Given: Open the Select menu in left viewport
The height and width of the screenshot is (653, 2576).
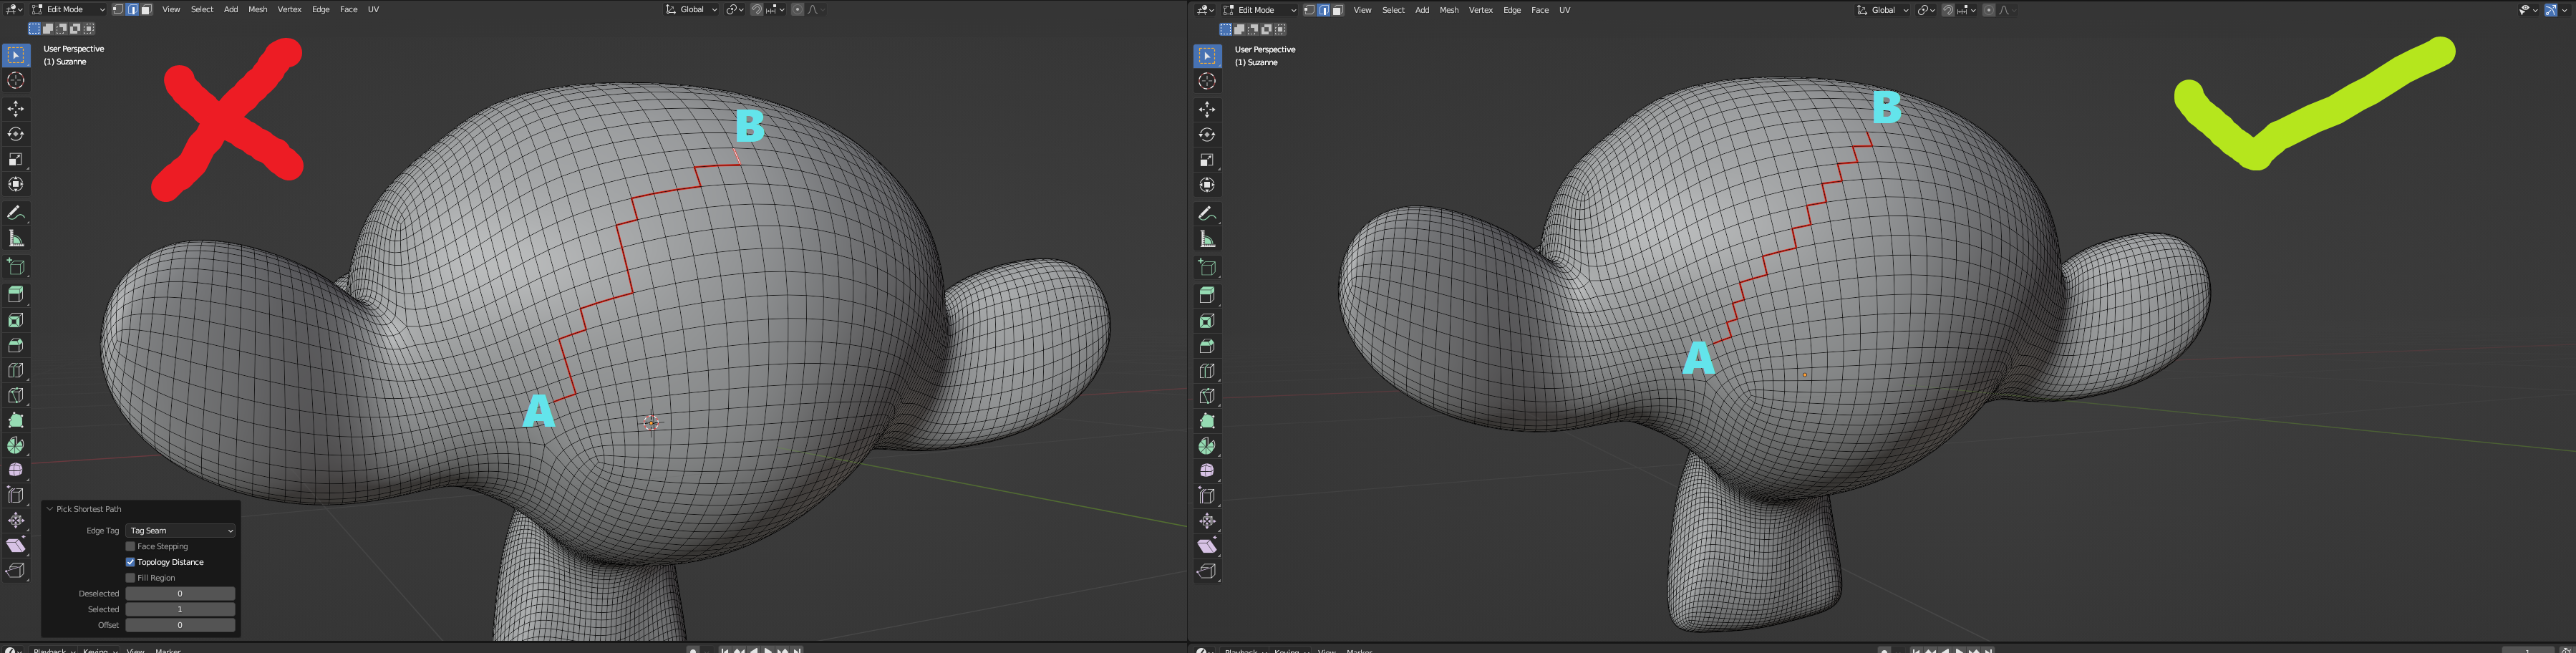Looking at the screenshot, I should tap(202, 10).
